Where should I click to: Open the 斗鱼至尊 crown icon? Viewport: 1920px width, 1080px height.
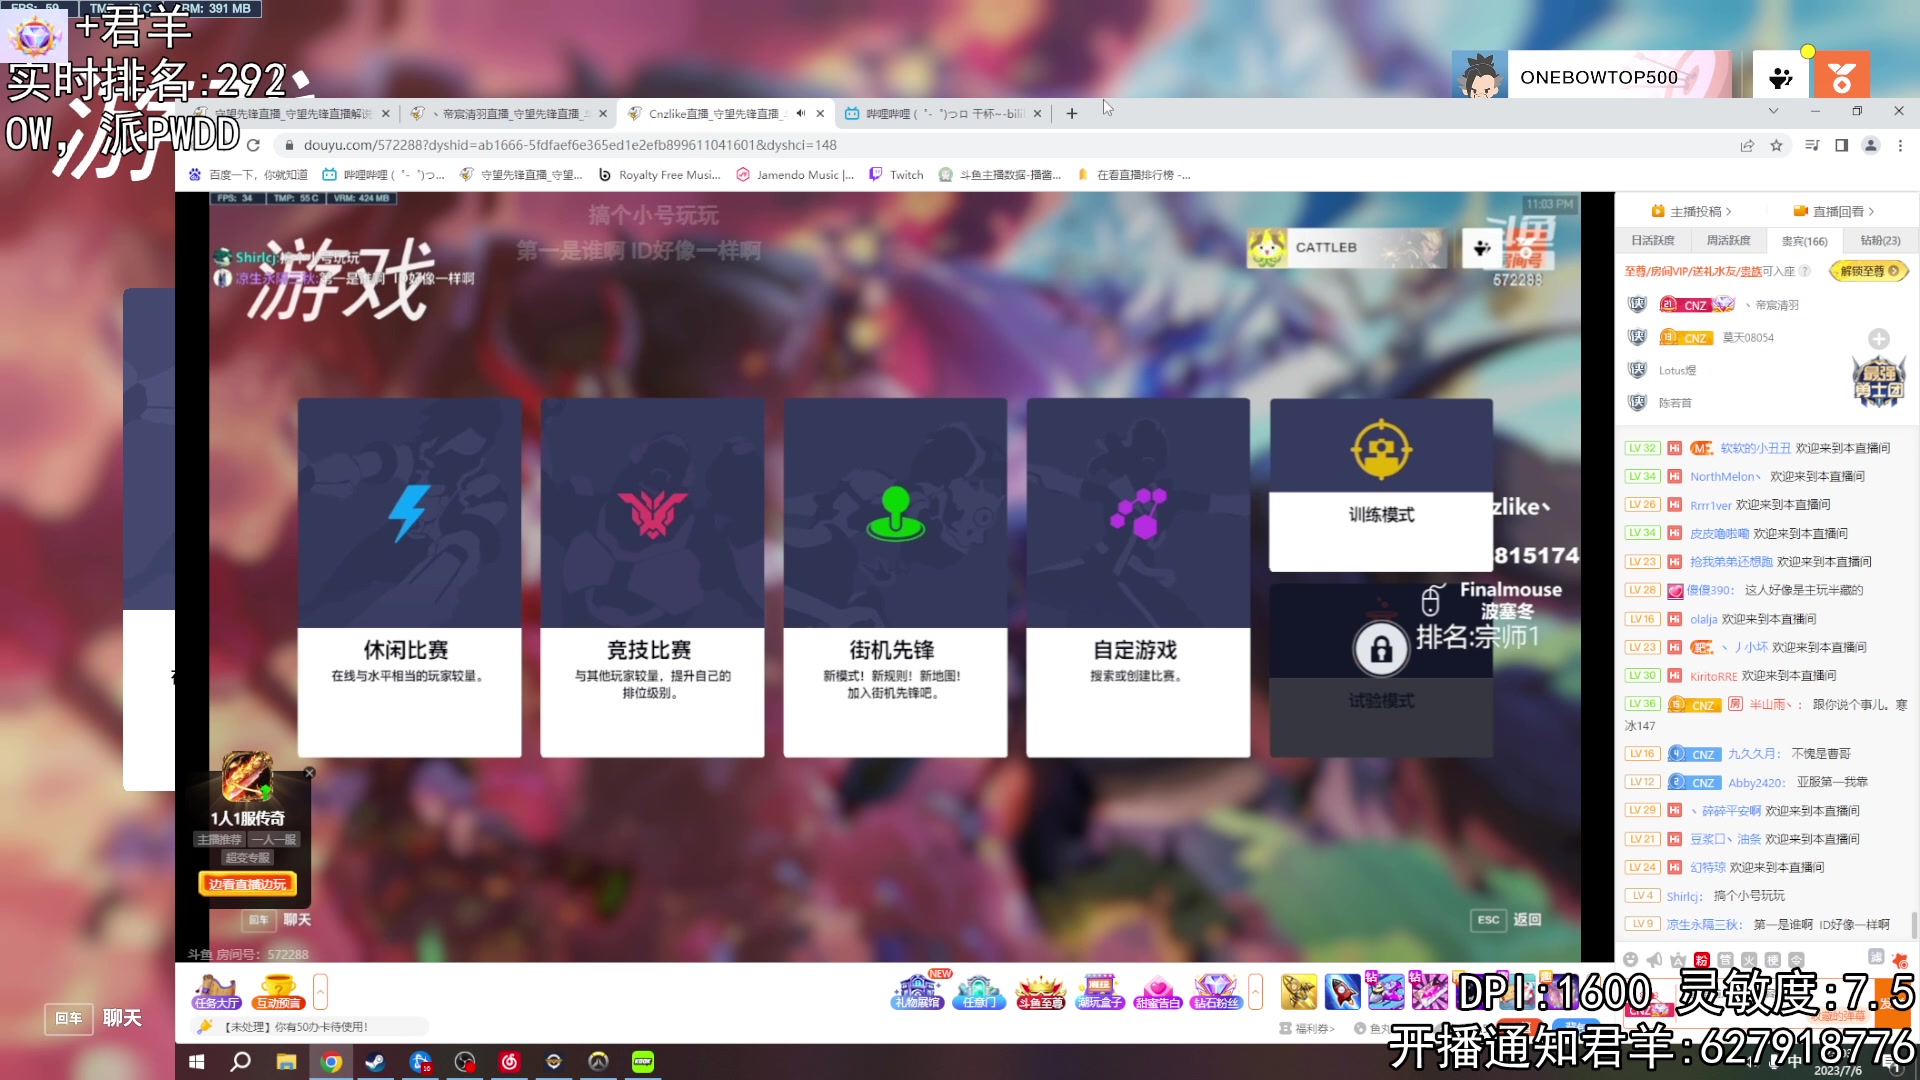[x=1040, y=991]
